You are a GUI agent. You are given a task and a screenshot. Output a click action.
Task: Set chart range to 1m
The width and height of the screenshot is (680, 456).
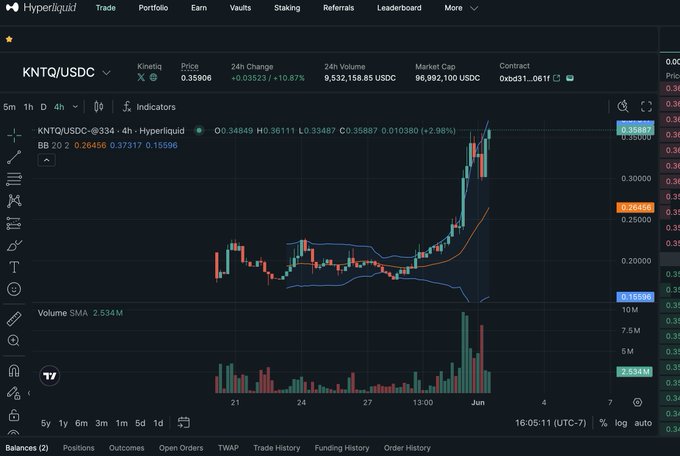pos(121,423)
